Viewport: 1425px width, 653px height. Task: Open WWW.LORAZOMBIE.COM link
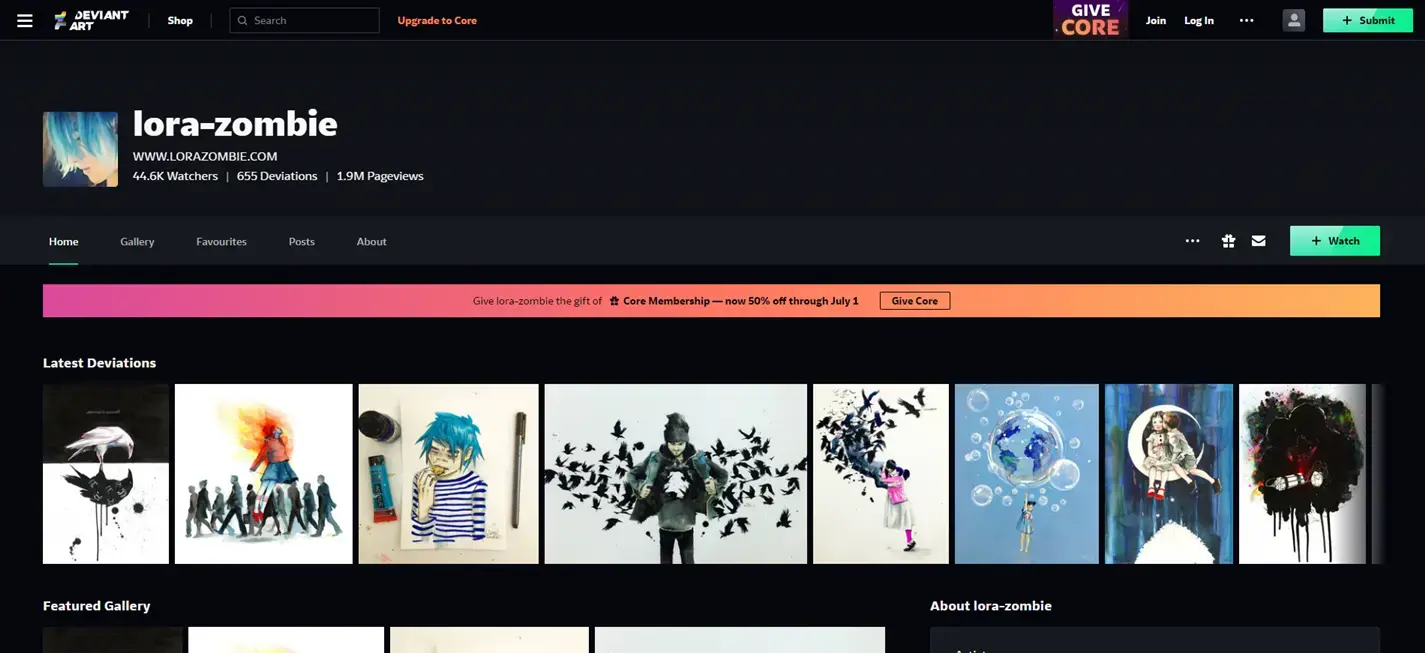pyautogui.click(x=205, y=156)
